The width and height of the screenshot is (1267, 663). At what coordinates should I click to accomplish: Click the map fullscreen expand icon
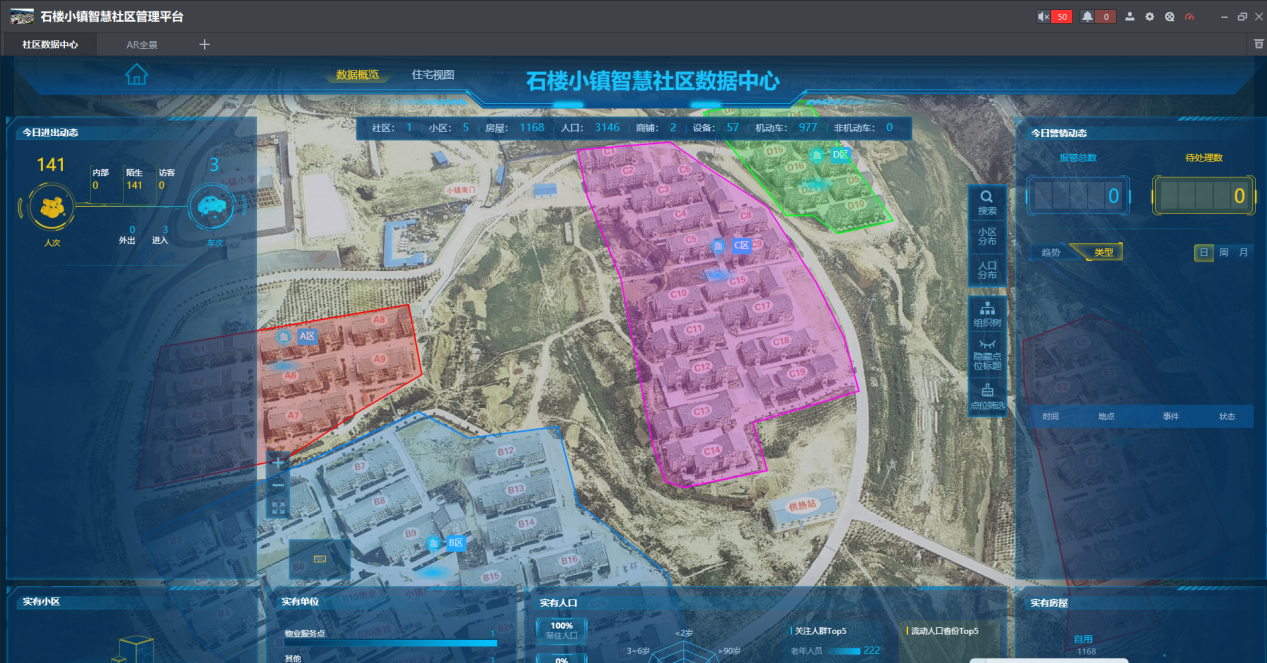pyautogui.click(x=278, y=508)
